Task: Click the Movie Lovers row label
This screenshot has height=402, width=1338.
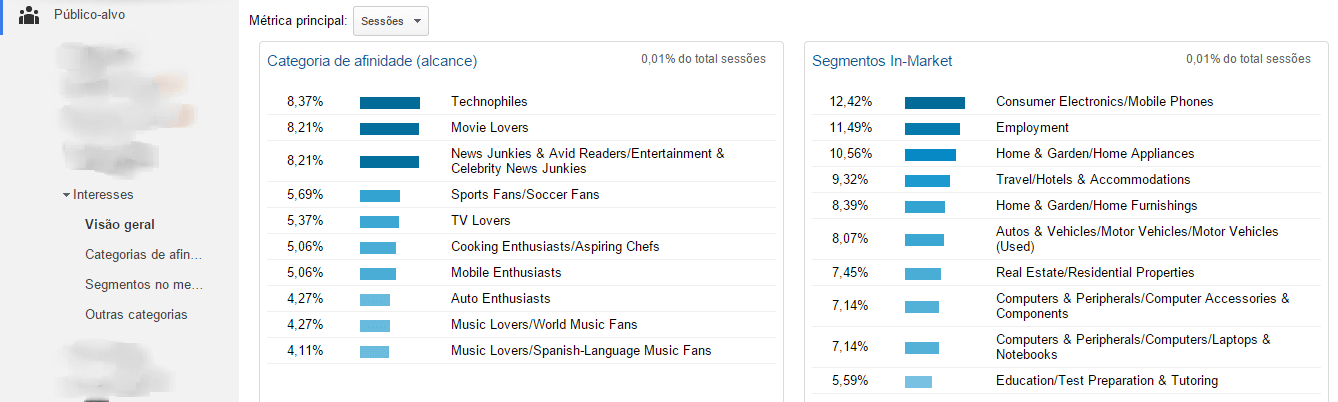Action: pos(490,128)
